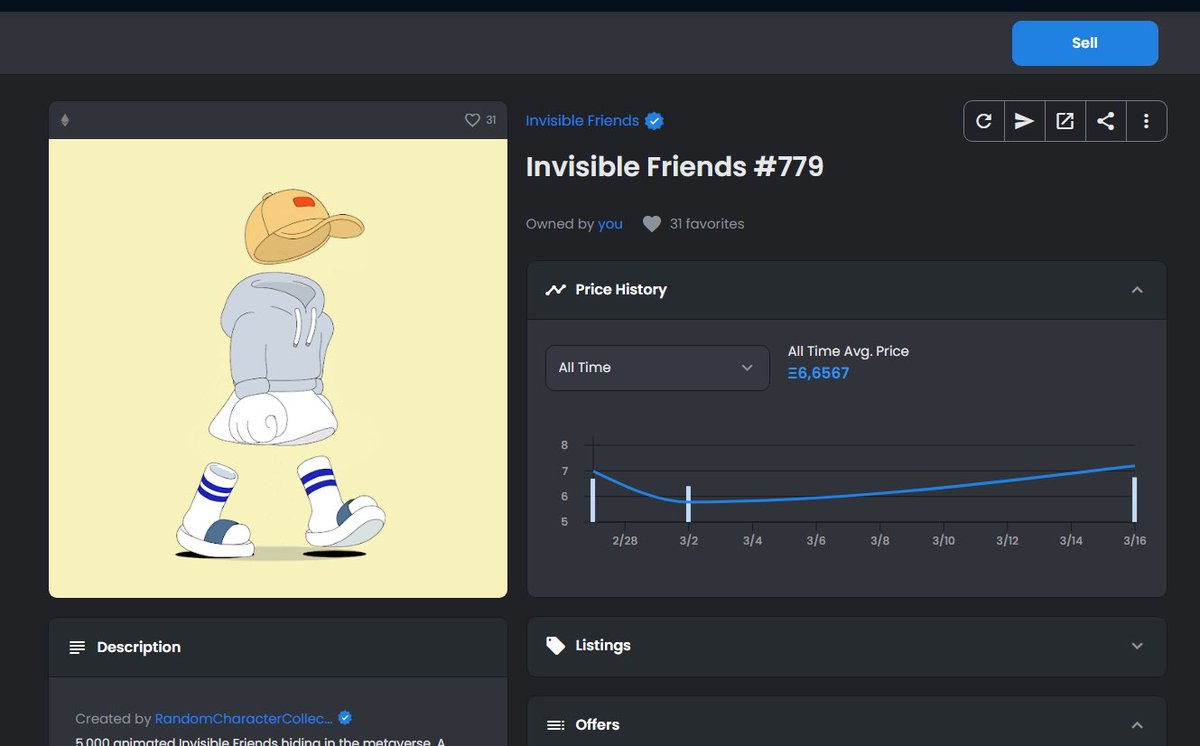Viewport: 1200px width, 746px height.
Task: Collapse the Price History panel chevron
Action: pos(1136,290)
